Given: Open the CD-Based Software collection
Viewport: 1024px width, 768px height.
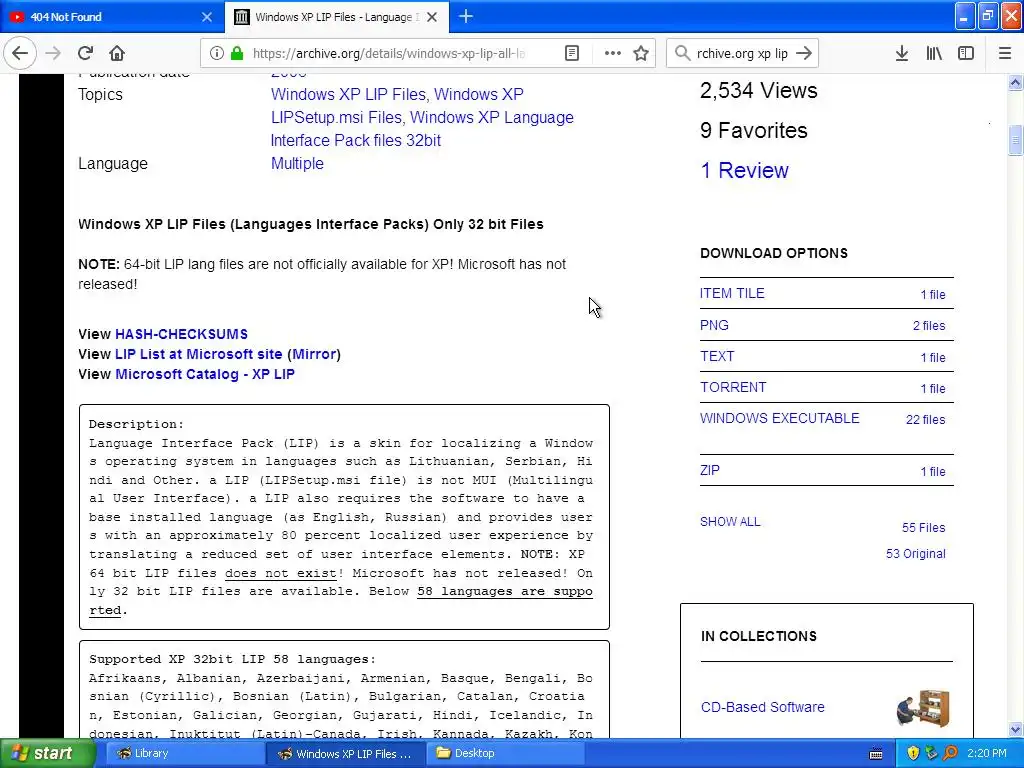Looking at the screenshot, I should (x=762, y=707).
